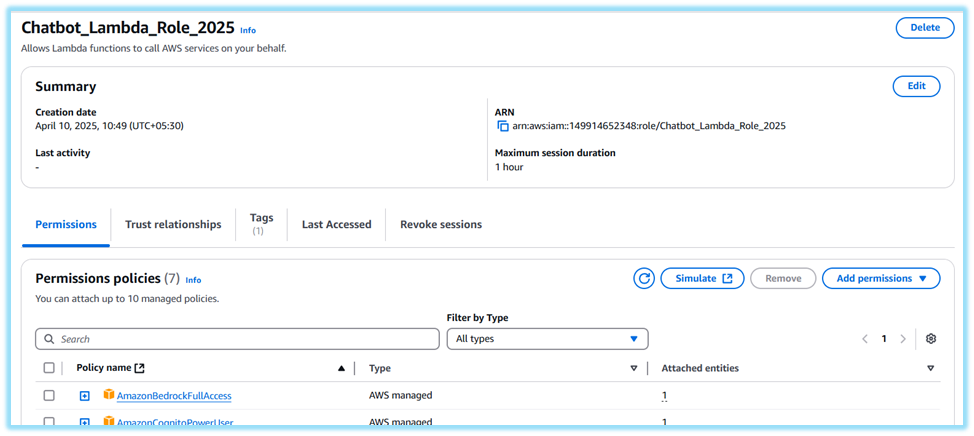The height and width of the screenshot is (436, 974).
Task: Click the creation date April 10, 2025 text
Action: coord(109,125)
